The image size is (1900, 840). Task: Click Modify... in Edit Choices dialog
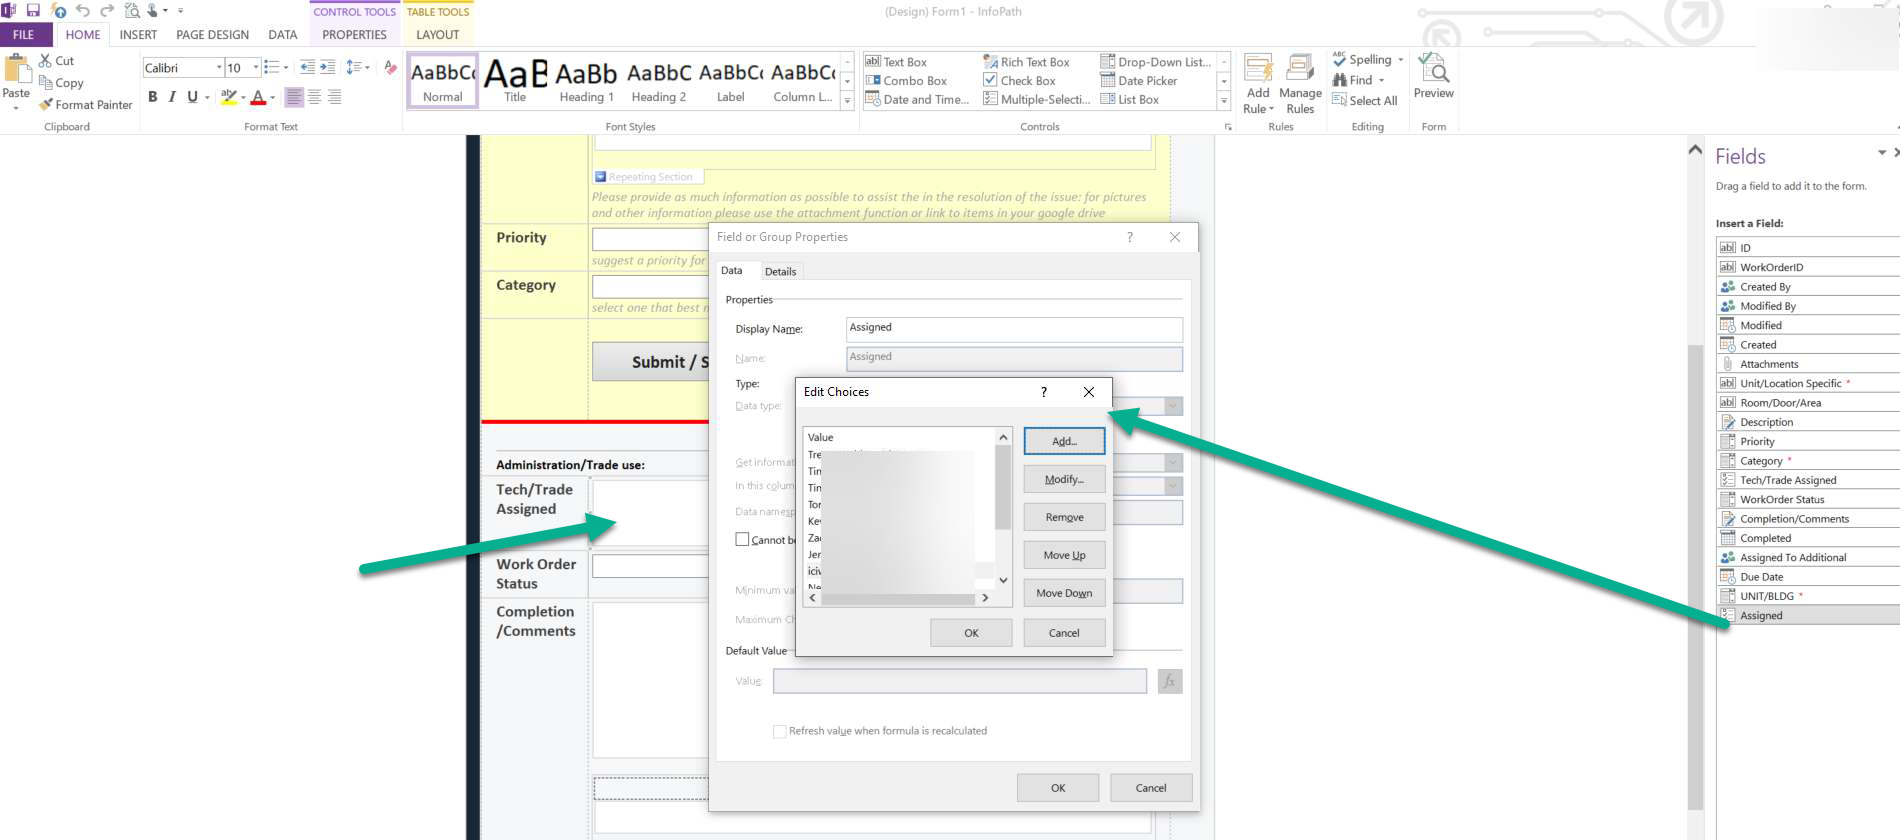(x=1064, y=479)
